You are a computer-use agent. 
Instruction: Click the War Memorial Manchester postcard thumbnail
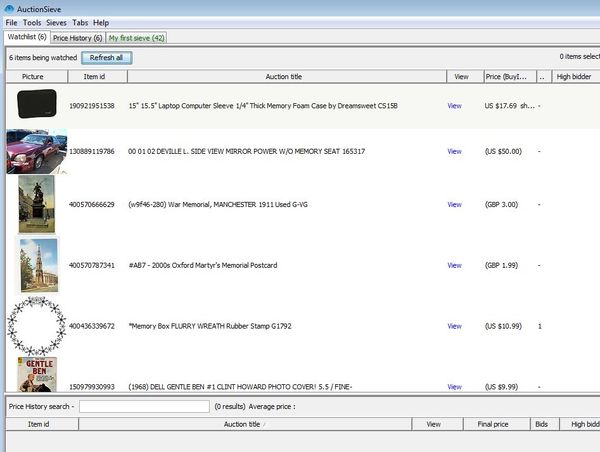pyautogui.click(x=35, y=204)
